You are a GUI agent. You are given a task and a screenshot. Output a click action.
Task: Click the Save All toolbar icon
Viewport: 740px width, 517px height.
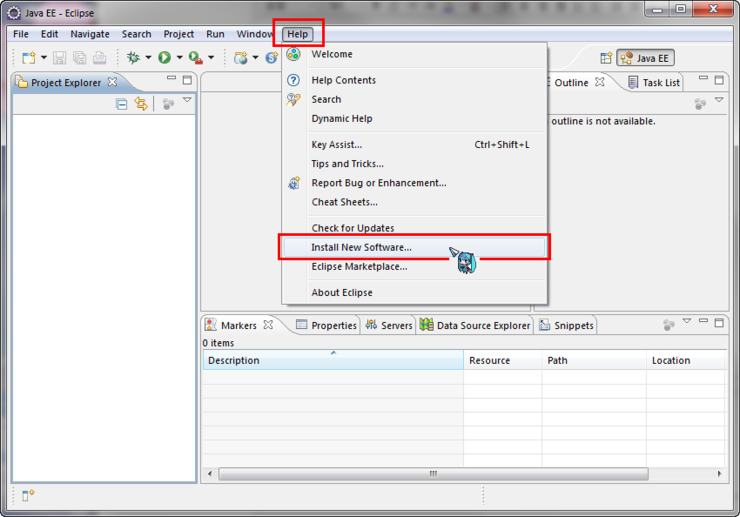pos(80,58)
